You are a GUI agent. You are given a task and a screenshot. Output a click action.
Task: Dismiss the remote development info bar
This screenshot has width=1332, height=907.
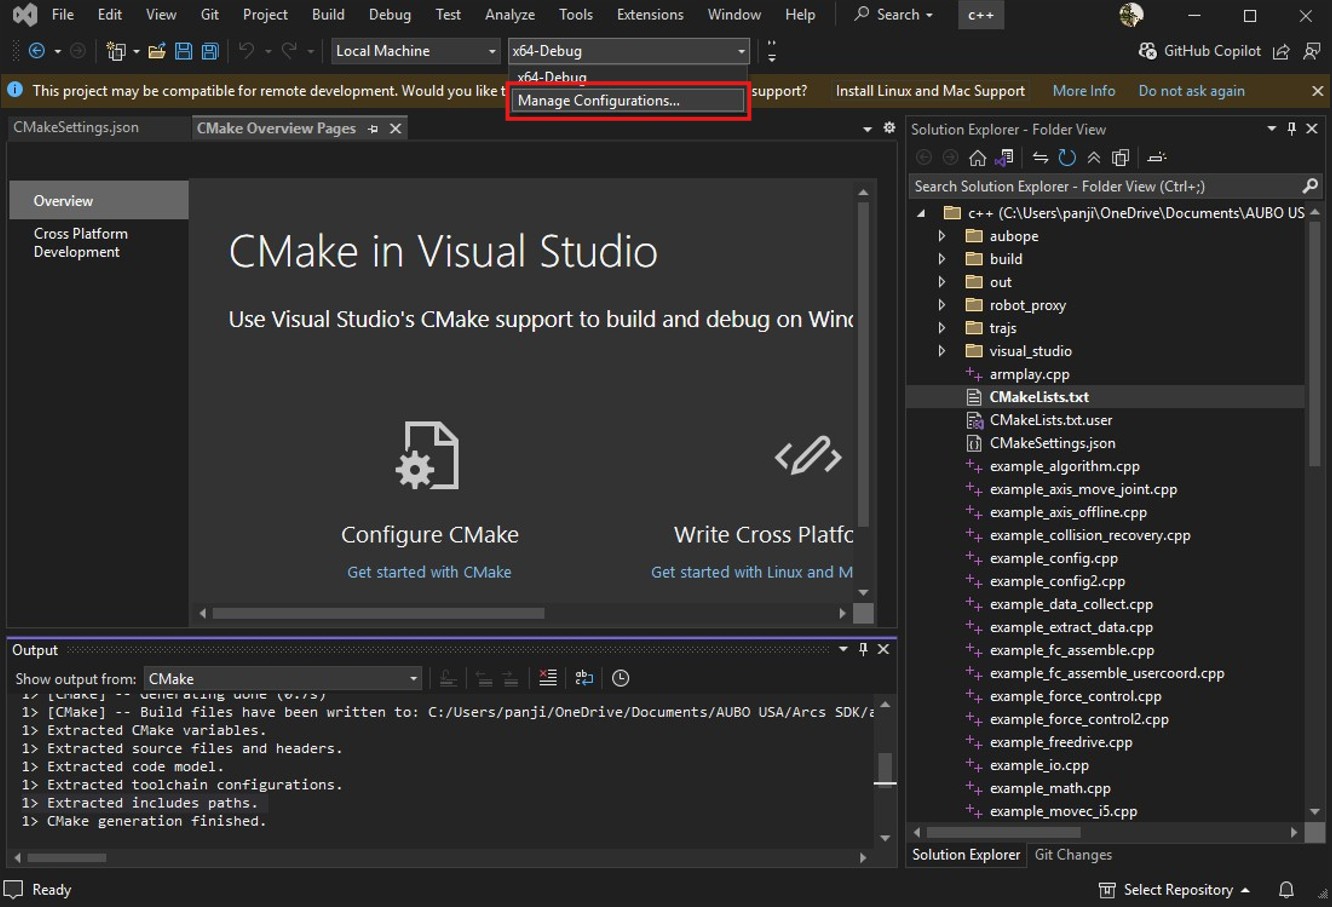coord(1317,91)
